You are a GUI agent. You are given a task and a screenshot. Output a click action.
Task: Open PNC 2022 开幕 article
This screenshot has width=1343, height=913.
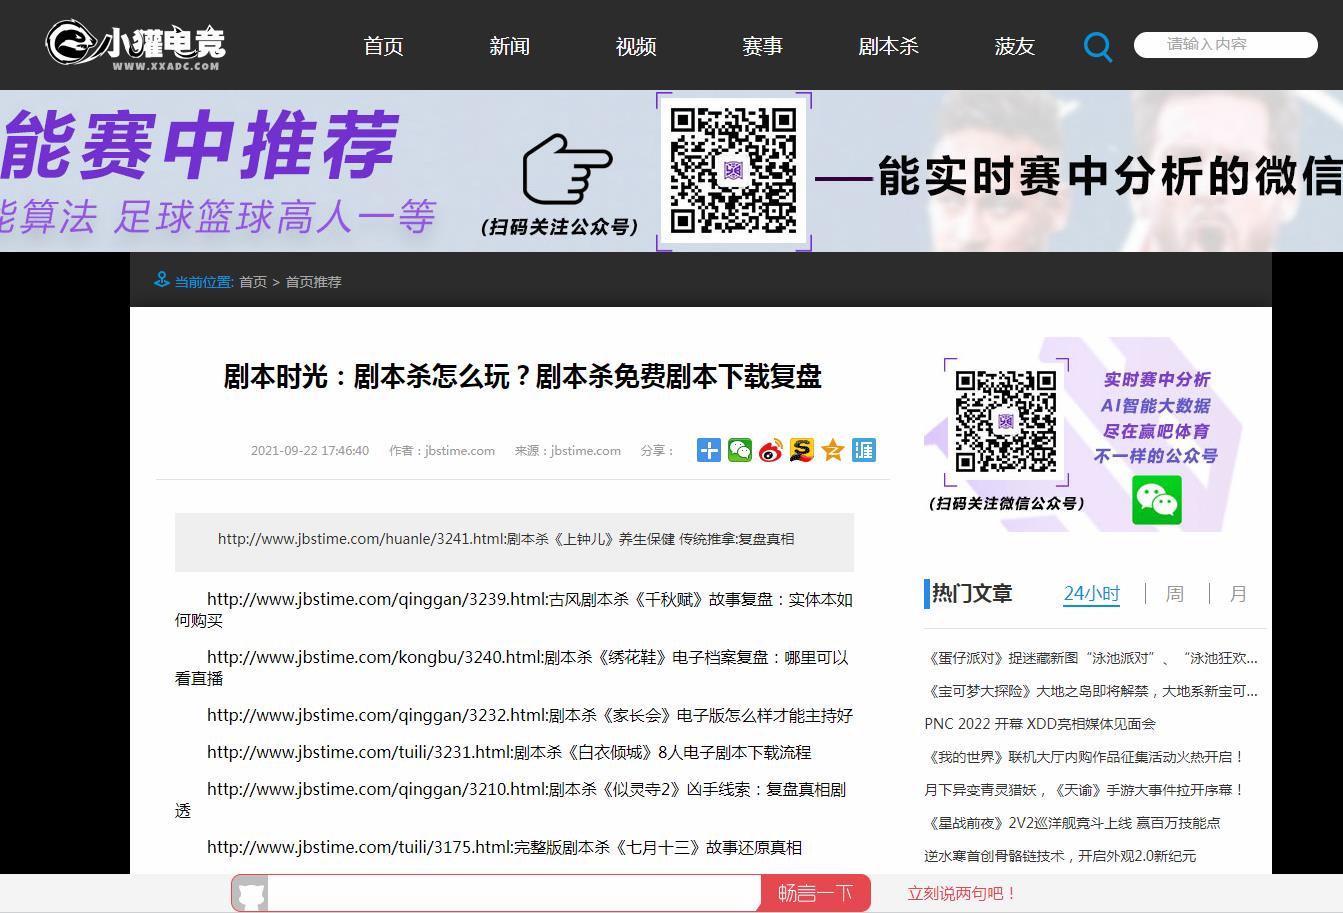tap(1040, 724)
